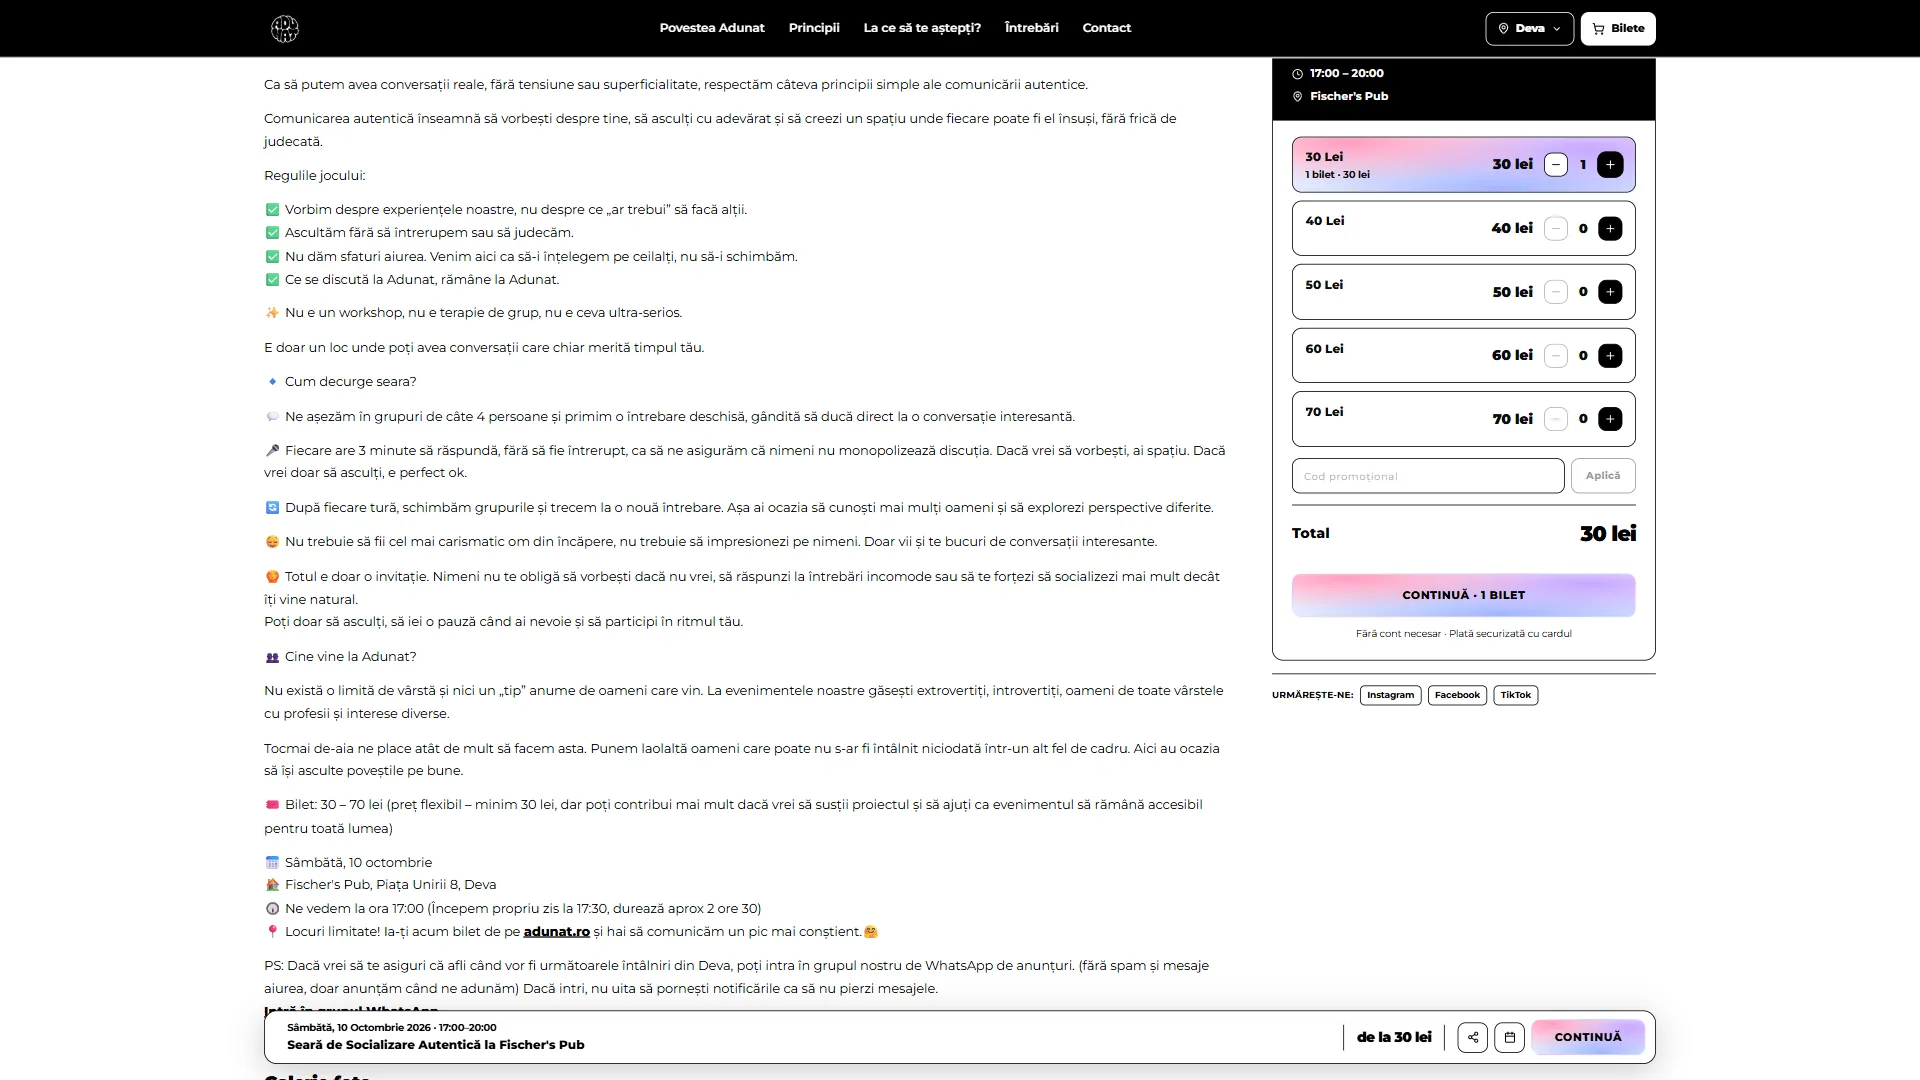Screen dimensions: 1920x1080
Task: Add one 50 Lei ticket
Action: click(x=1610, y=292)
